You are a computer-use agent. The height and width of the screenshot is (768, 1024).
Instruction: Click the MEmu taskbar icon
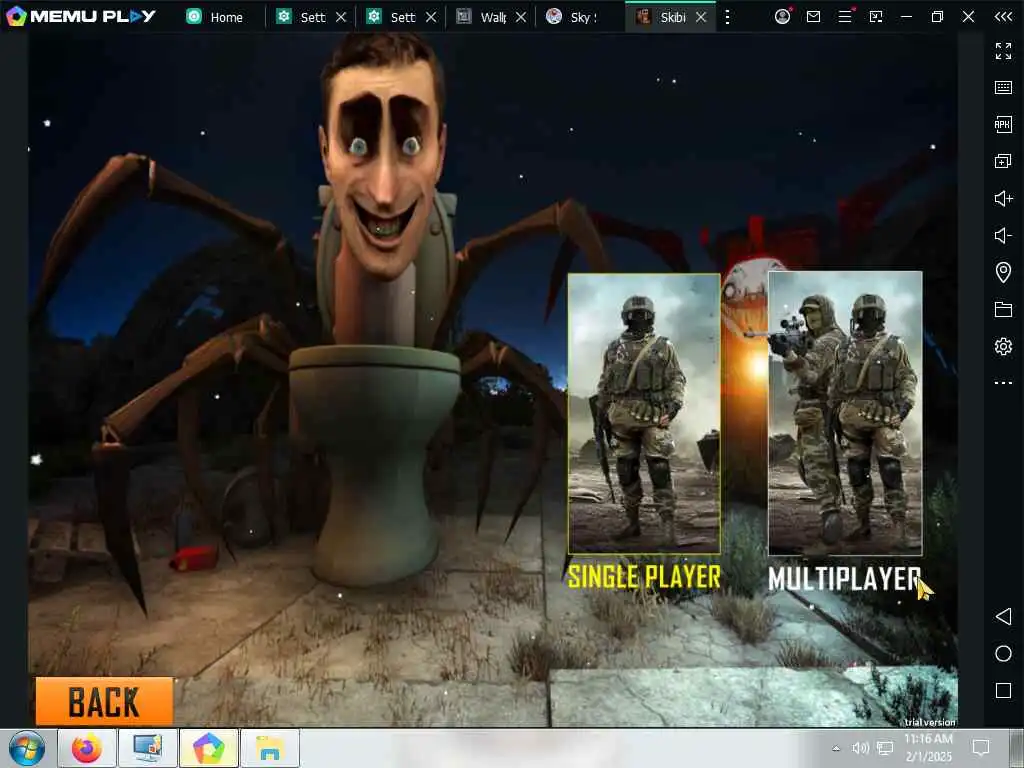point(209,748)
